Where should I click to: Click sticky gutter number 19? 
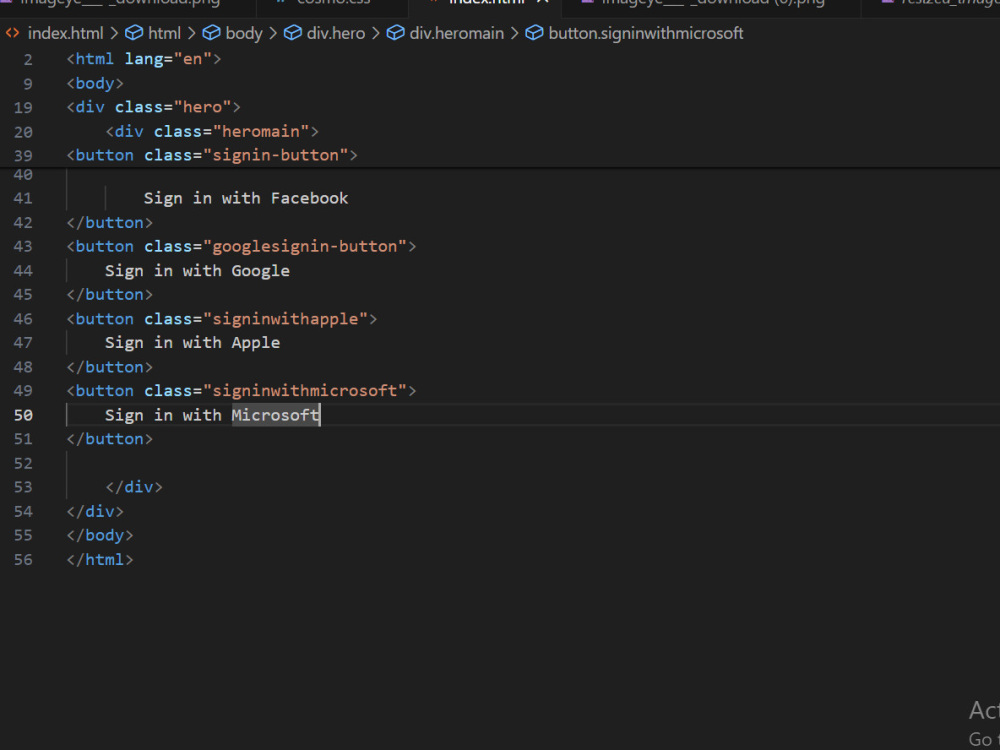click(x=23, y=107)
